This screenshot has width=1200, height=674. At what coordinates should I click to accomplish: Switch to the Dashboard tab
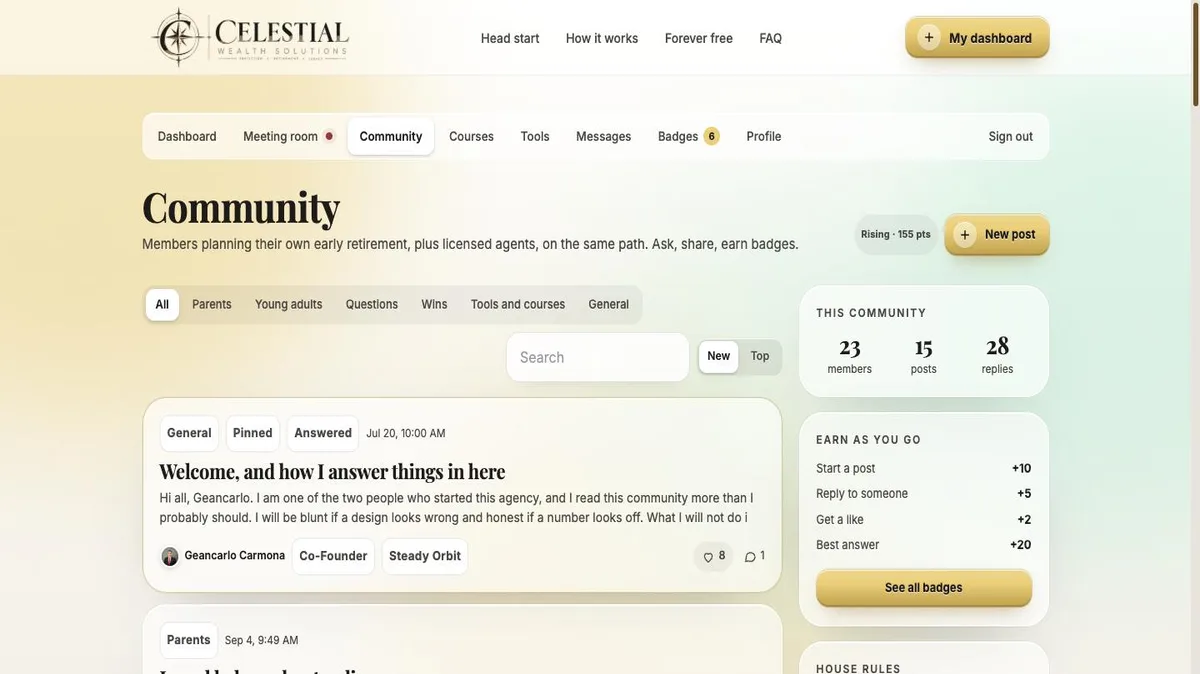coord(187,136)
